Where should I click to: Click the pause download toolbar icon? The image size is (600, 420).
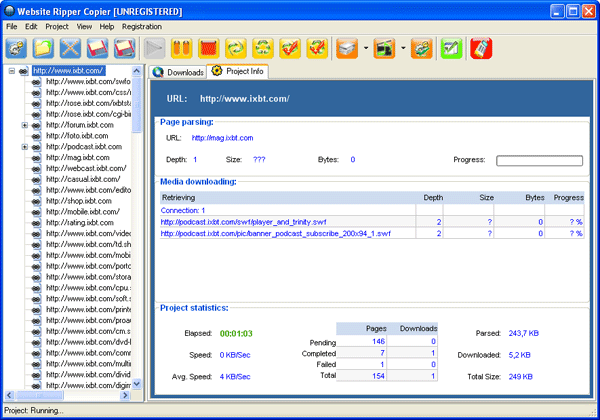(x=182, y=48)
